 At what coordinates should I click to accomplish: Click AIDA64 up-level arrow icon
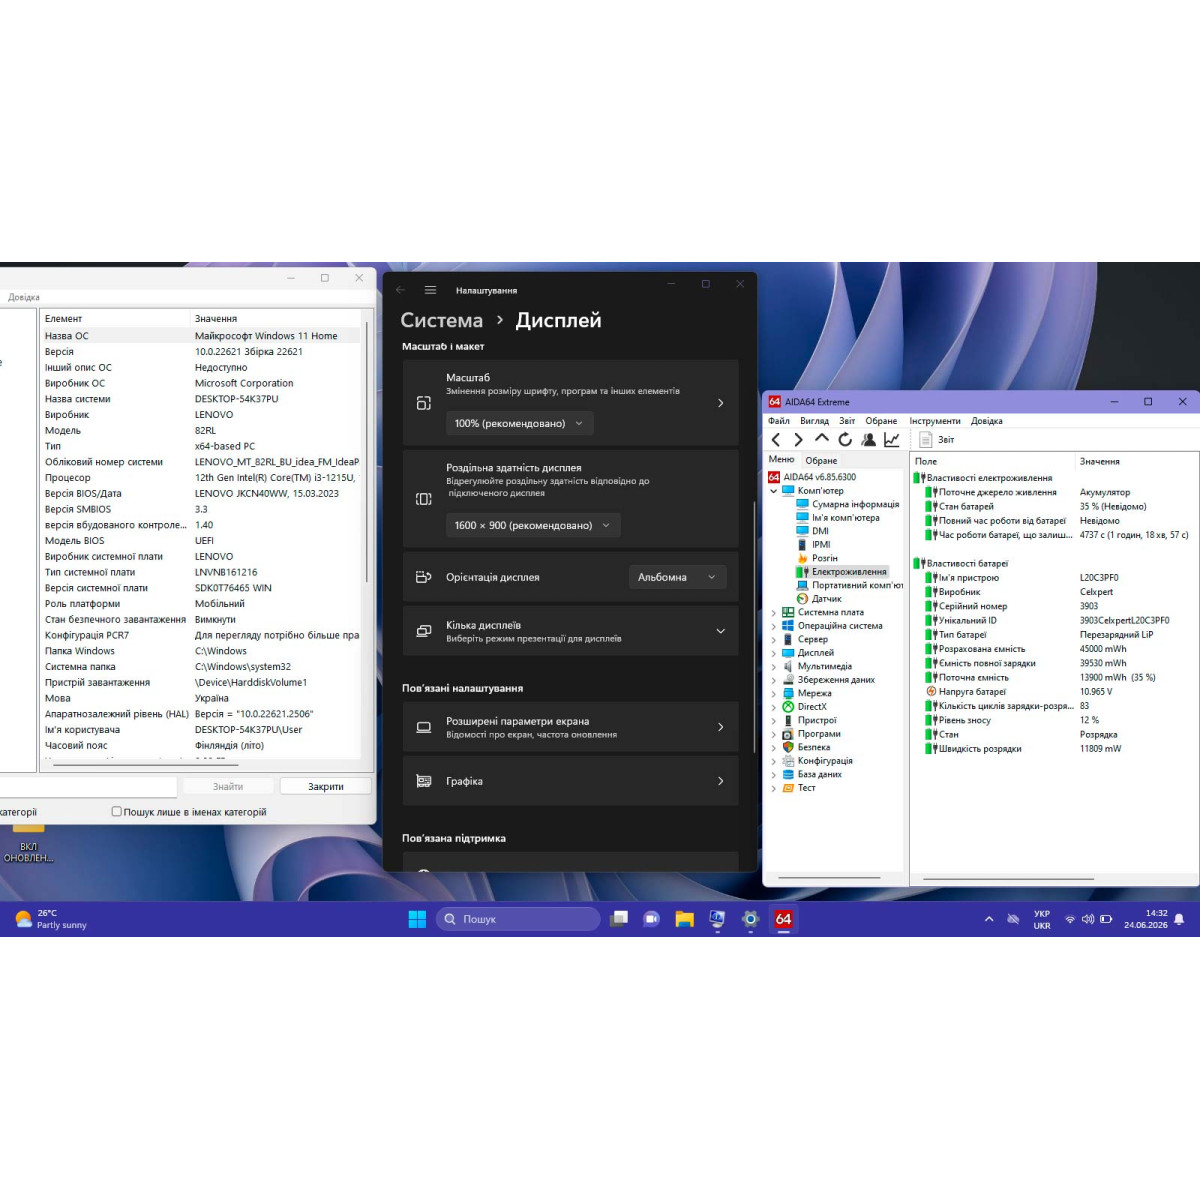821,439
